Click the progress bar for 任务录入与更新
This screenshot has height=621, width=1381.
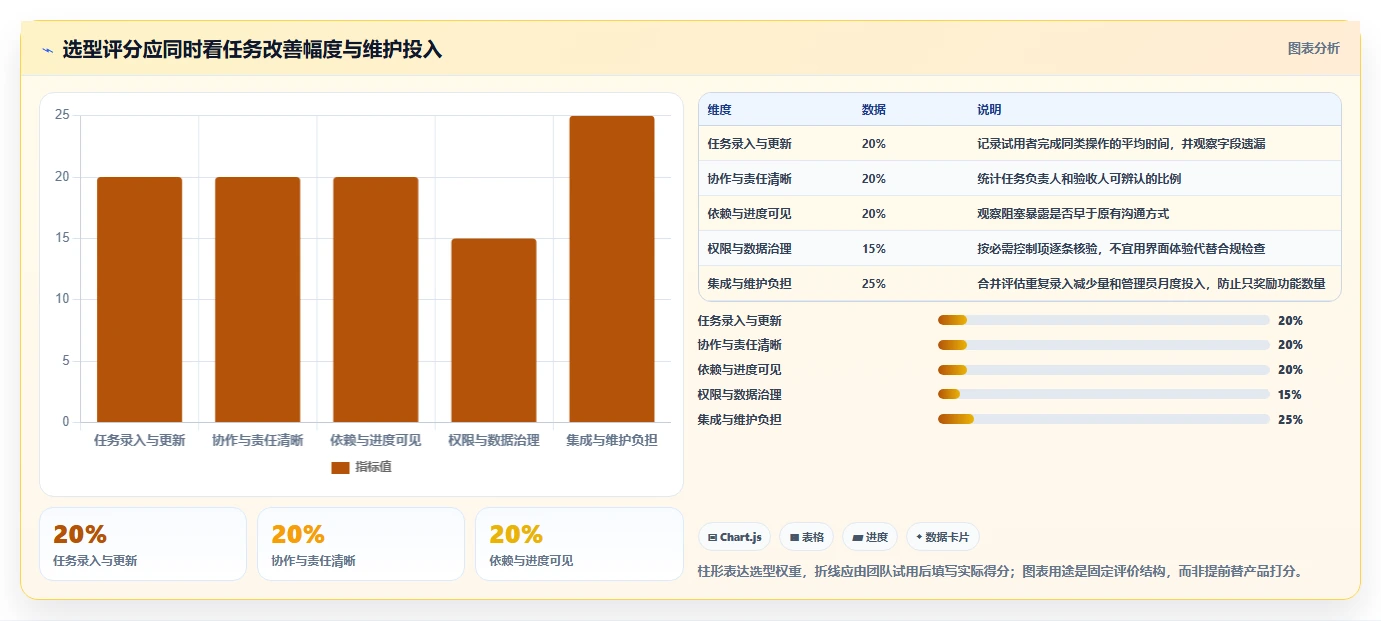point(1104,320)
